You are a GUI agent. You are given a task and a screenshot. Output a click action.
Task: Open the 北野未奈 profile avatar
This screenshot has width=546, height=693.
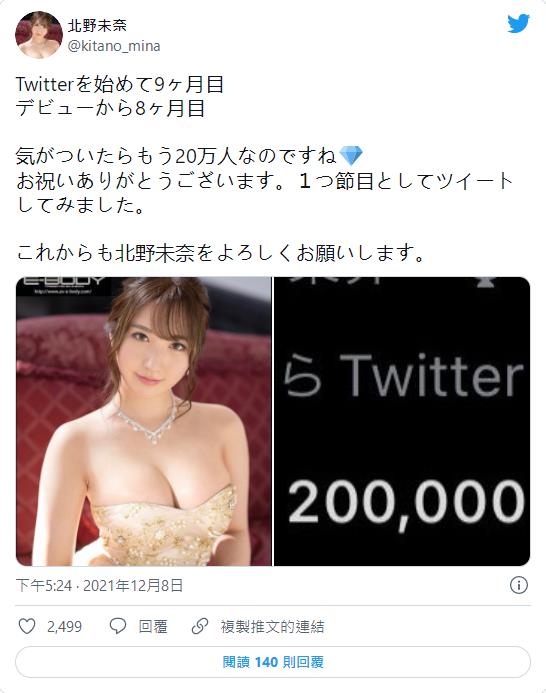coord(39,35)
